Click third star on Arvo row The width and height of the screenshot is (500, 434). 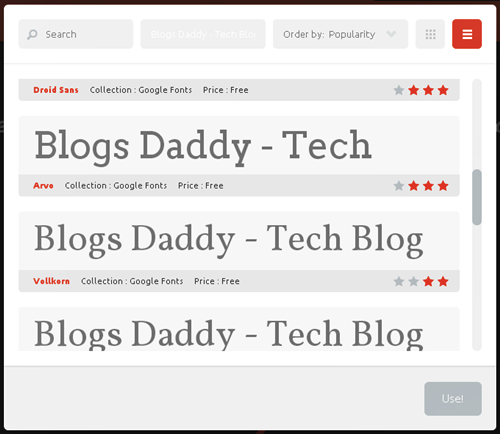pos(428,186)
